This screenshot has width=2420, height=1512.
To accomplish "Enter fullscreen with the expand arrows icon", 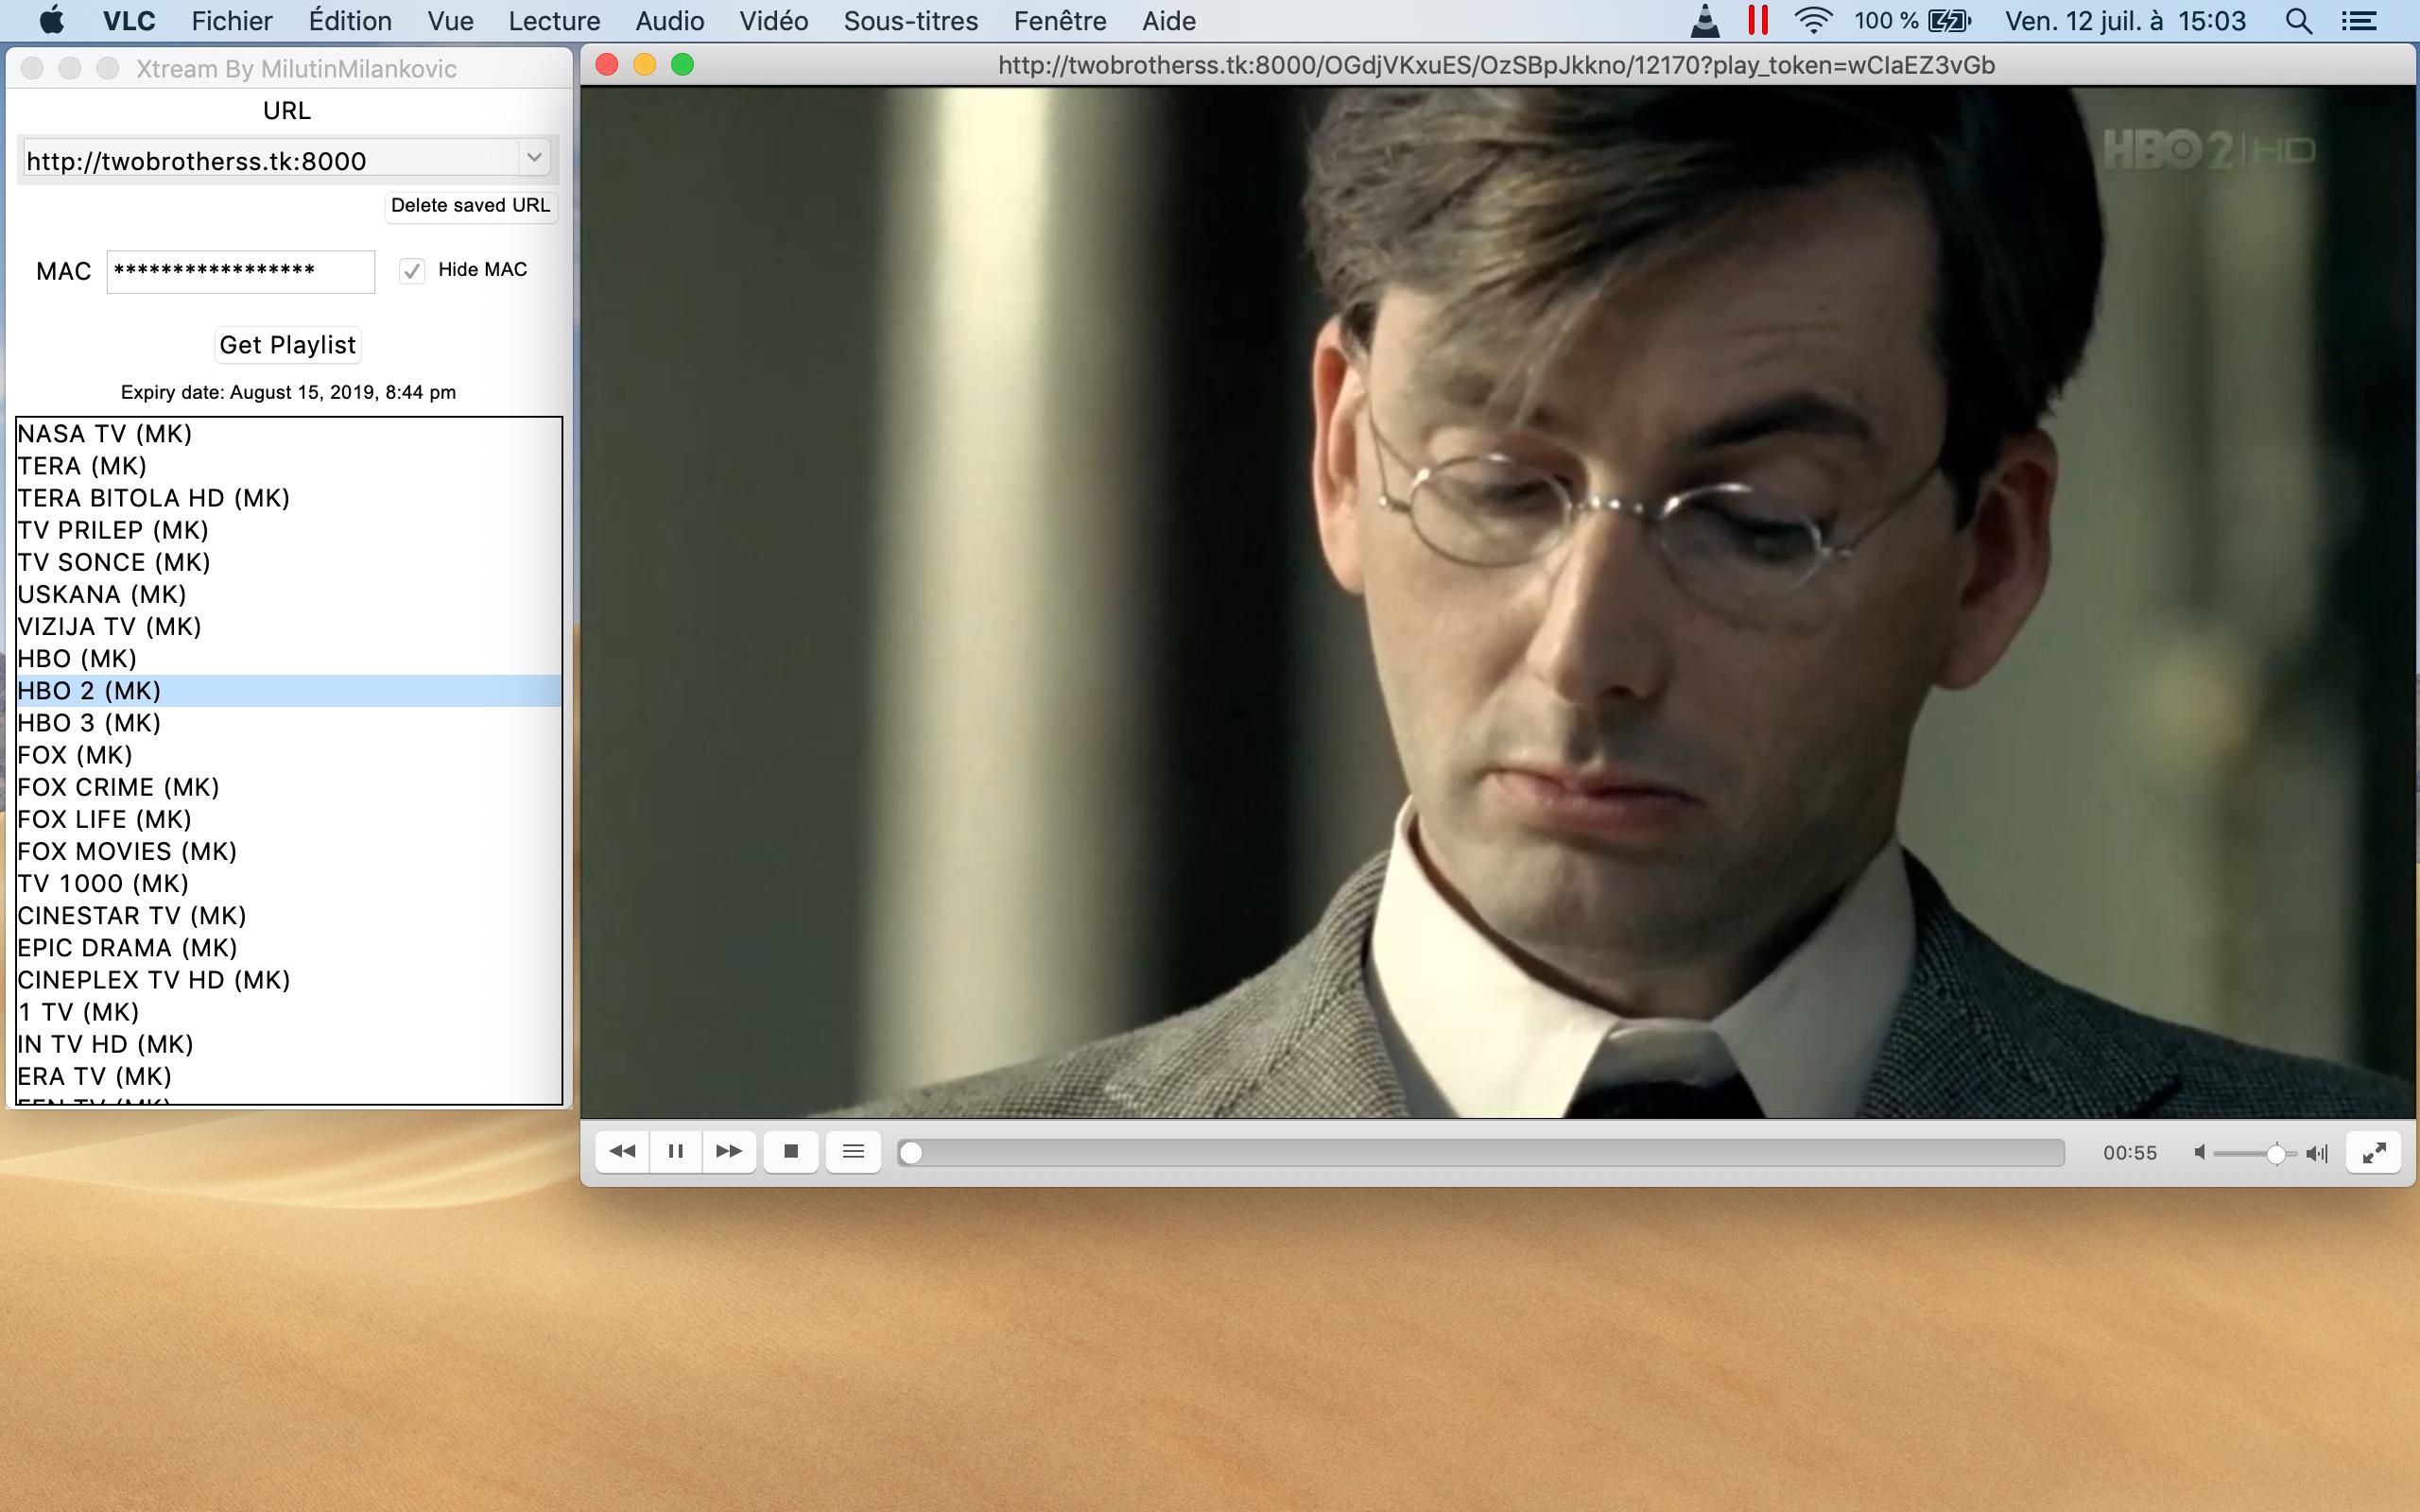I will tap(2373, 1153).
